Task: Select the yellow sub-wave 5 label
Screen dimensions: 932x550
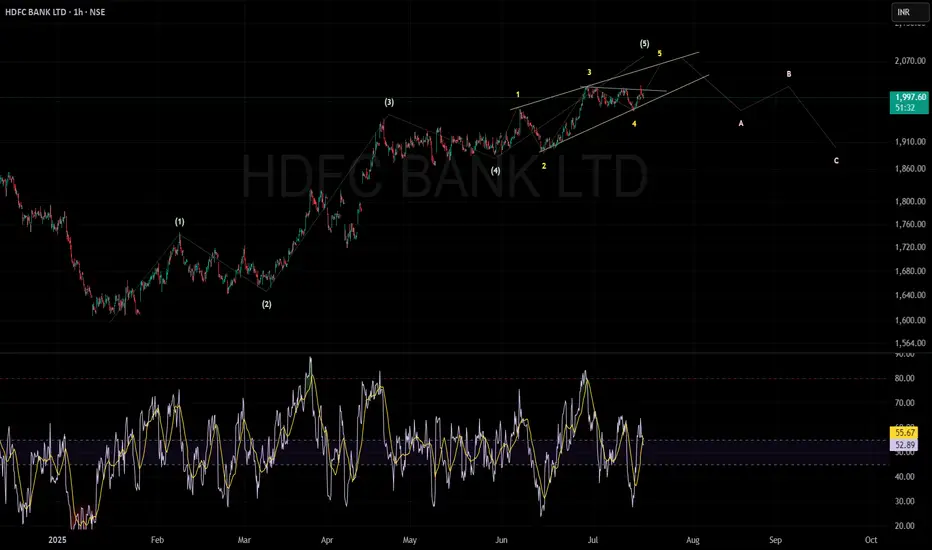Action: 660,54
